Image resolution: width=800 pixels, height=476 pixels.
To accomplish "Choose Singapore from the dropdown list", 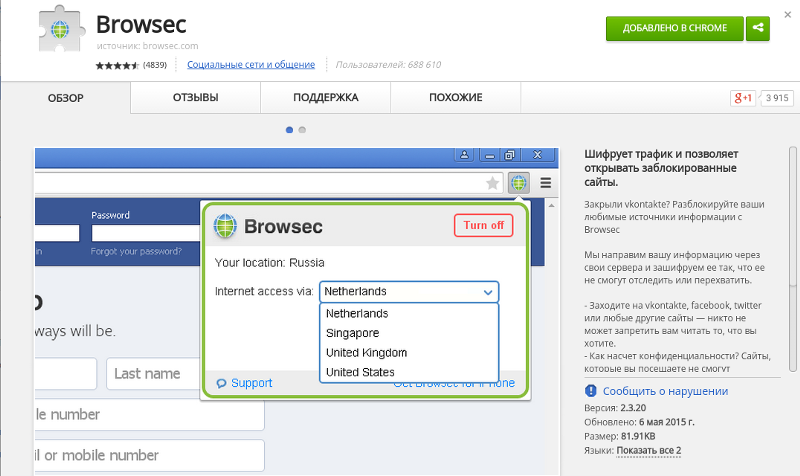I will tap(409, 333).
